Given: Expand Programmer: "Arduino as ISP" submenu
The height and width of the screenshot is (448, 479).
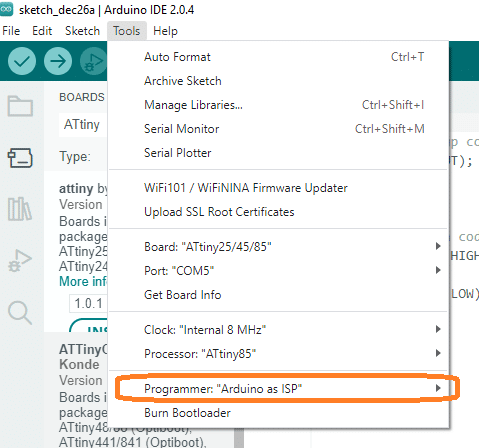Looking at the screenshot, I should 278,389.
